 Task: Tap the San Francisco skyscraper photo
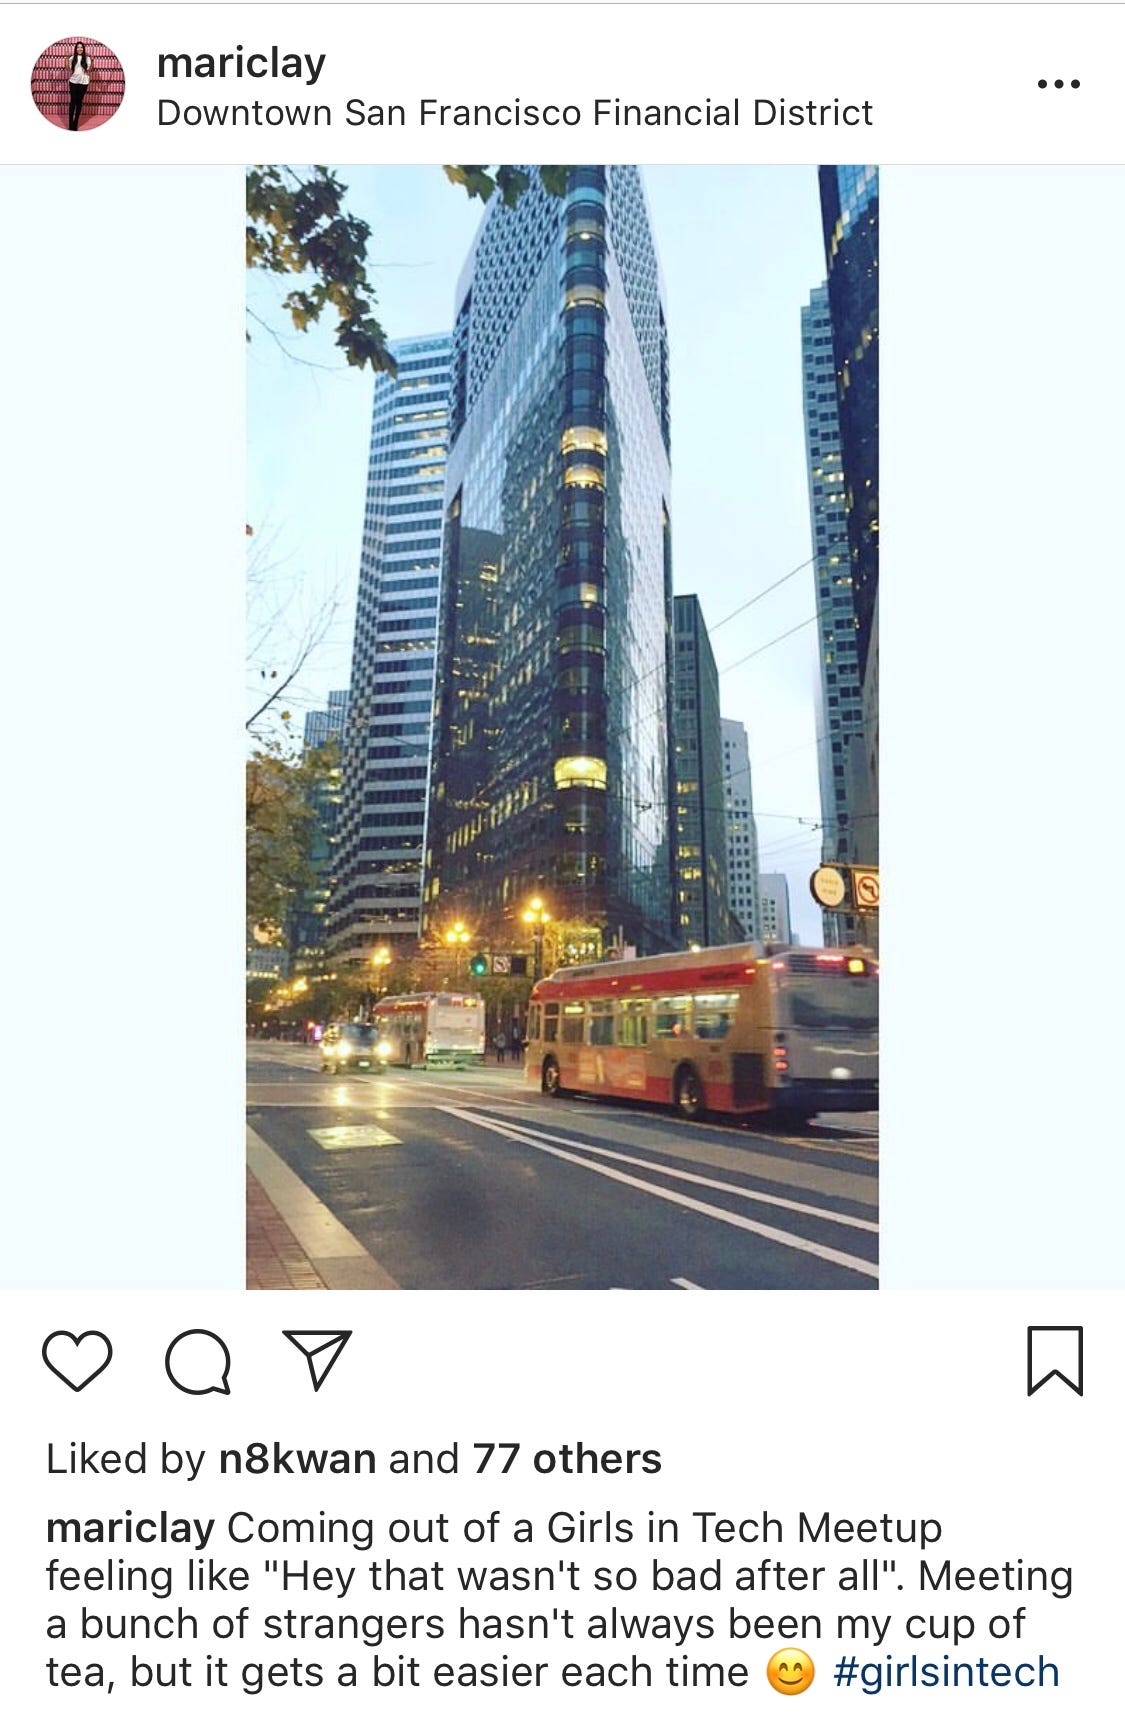(562, 727)
